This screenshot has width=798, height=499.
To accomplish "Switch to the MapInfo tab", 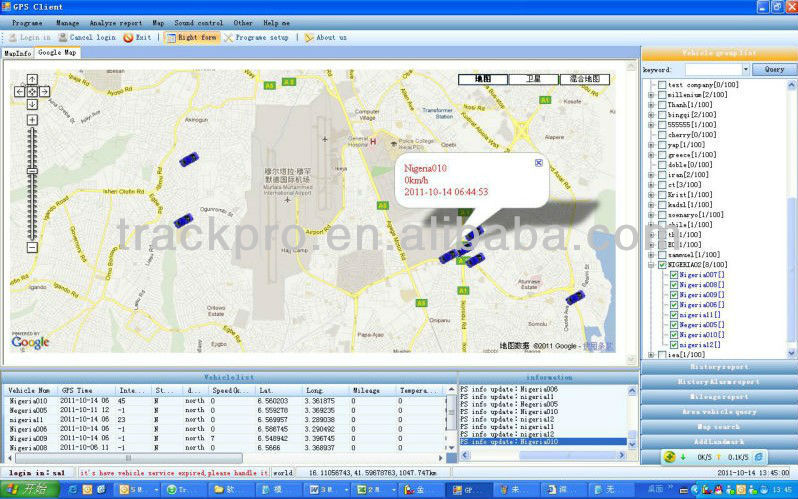I will point(17,52).
